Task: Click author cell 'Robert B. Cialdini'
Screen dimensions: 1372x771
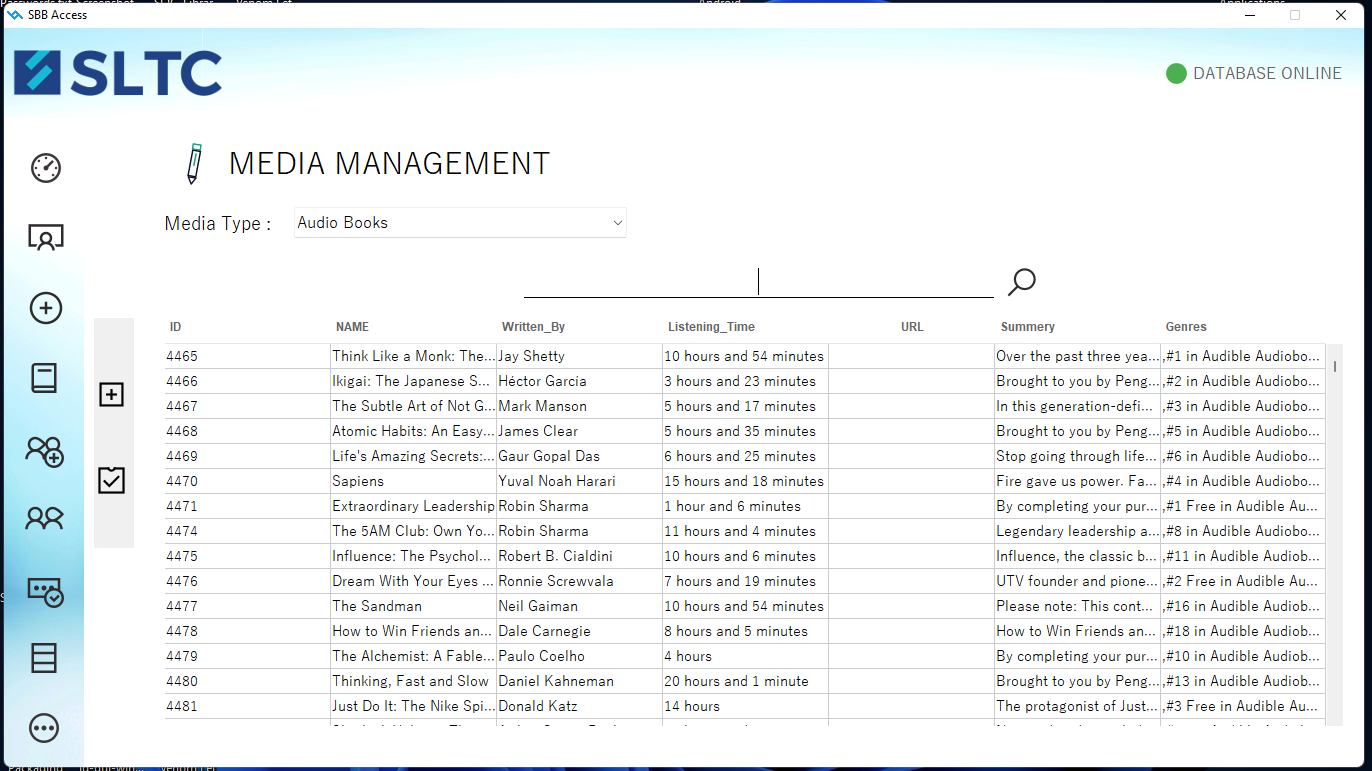Action: [x=580, y=556]
